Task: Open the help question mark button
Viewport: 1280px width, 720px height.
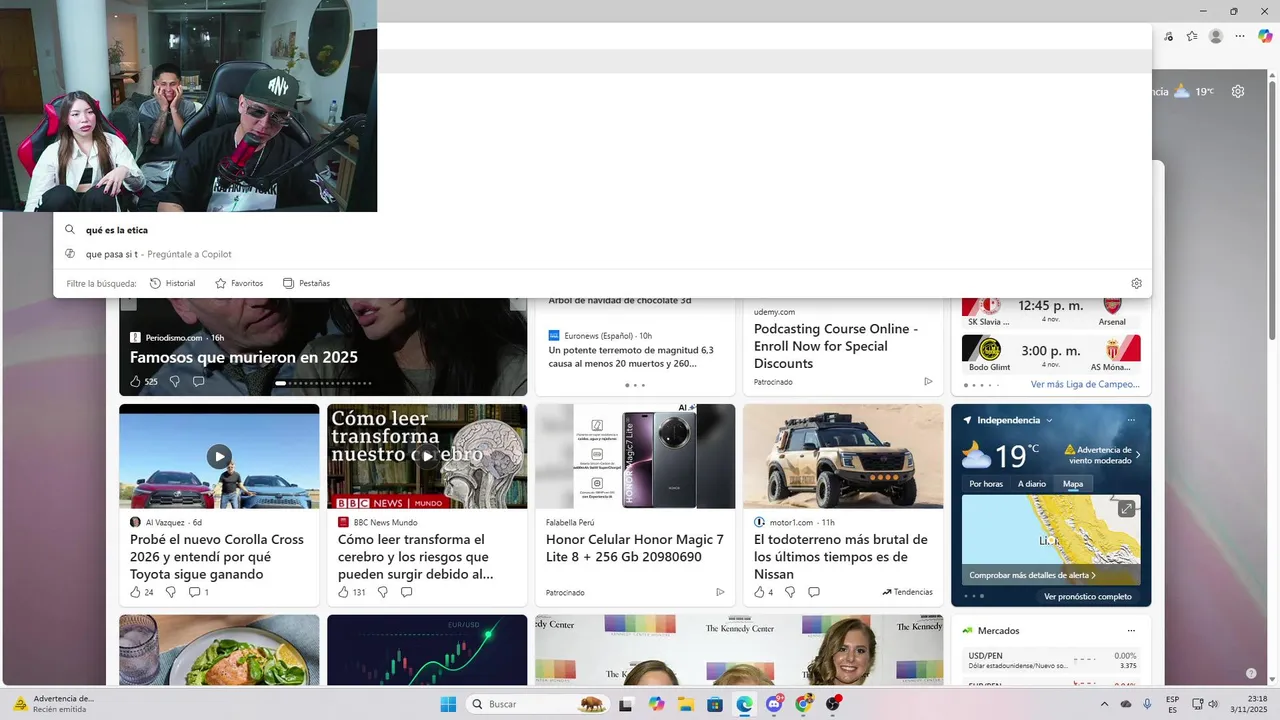Action: click(1251, 674)
